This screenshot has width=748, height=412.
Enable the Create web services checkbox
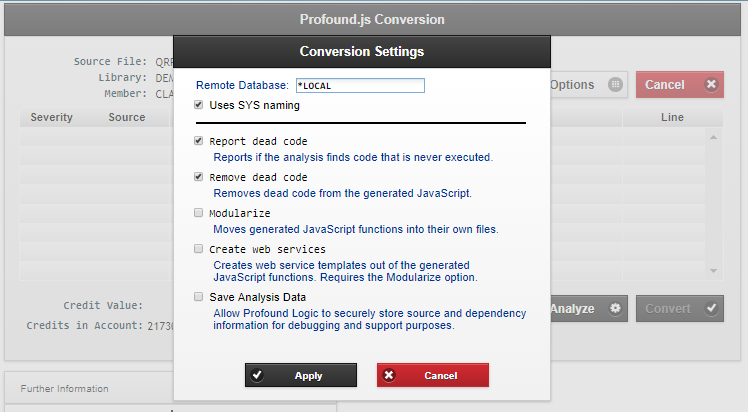pos(200,249)
